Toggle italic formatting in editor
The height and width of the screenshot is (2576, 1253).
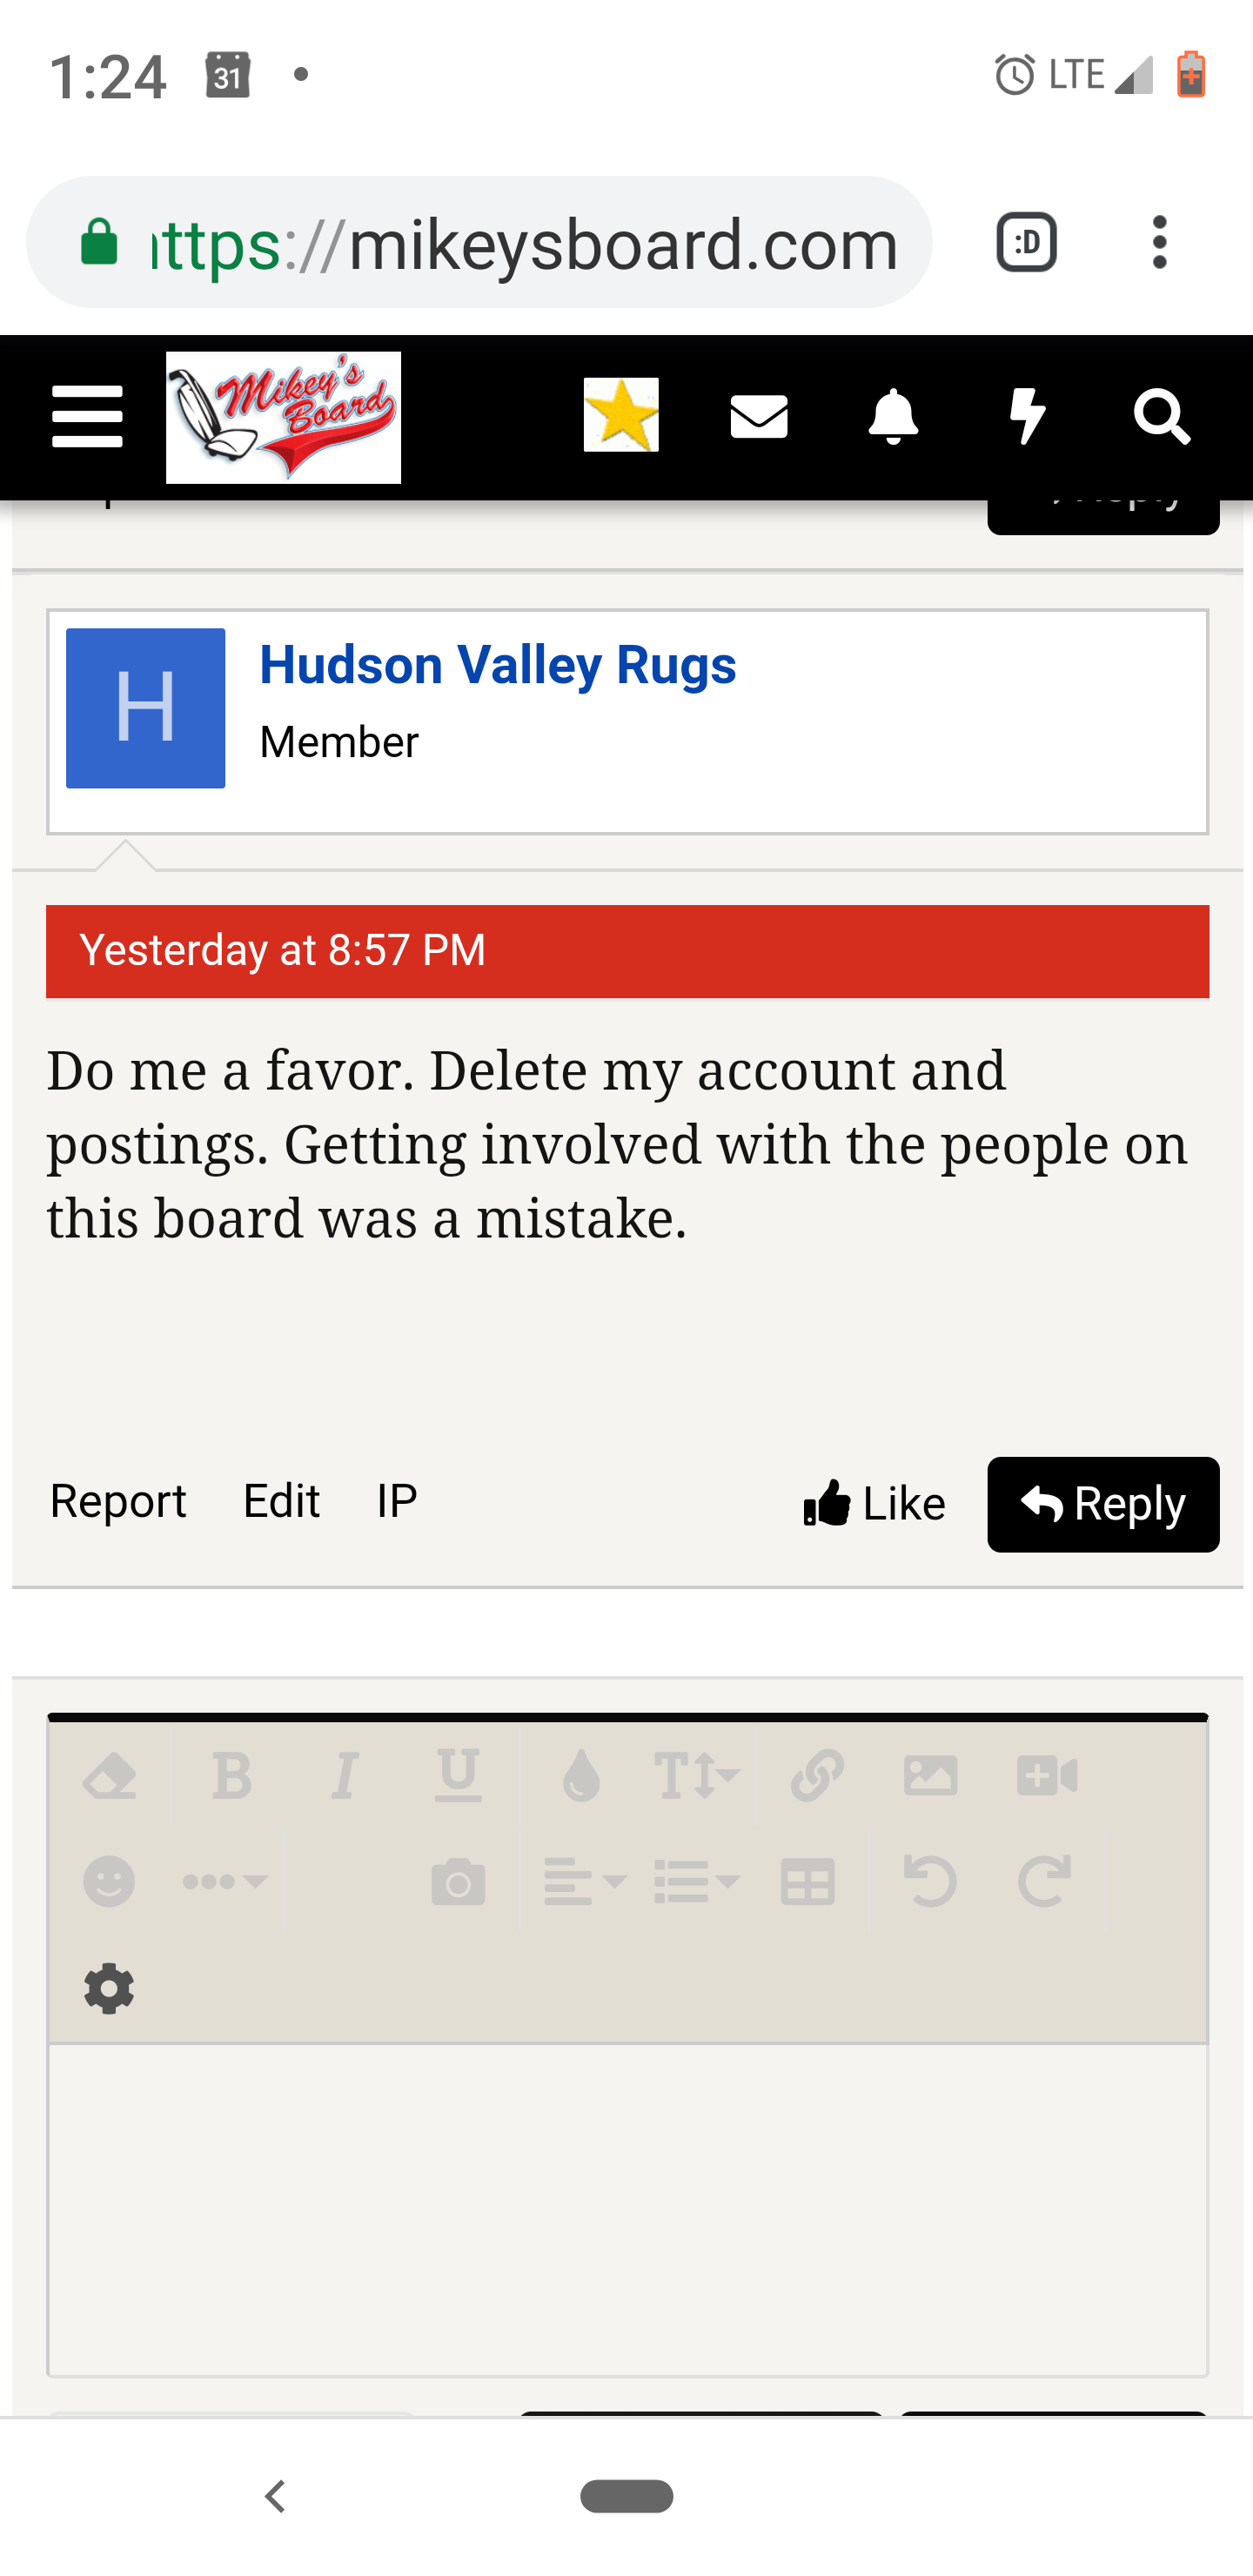(345, 1777)
